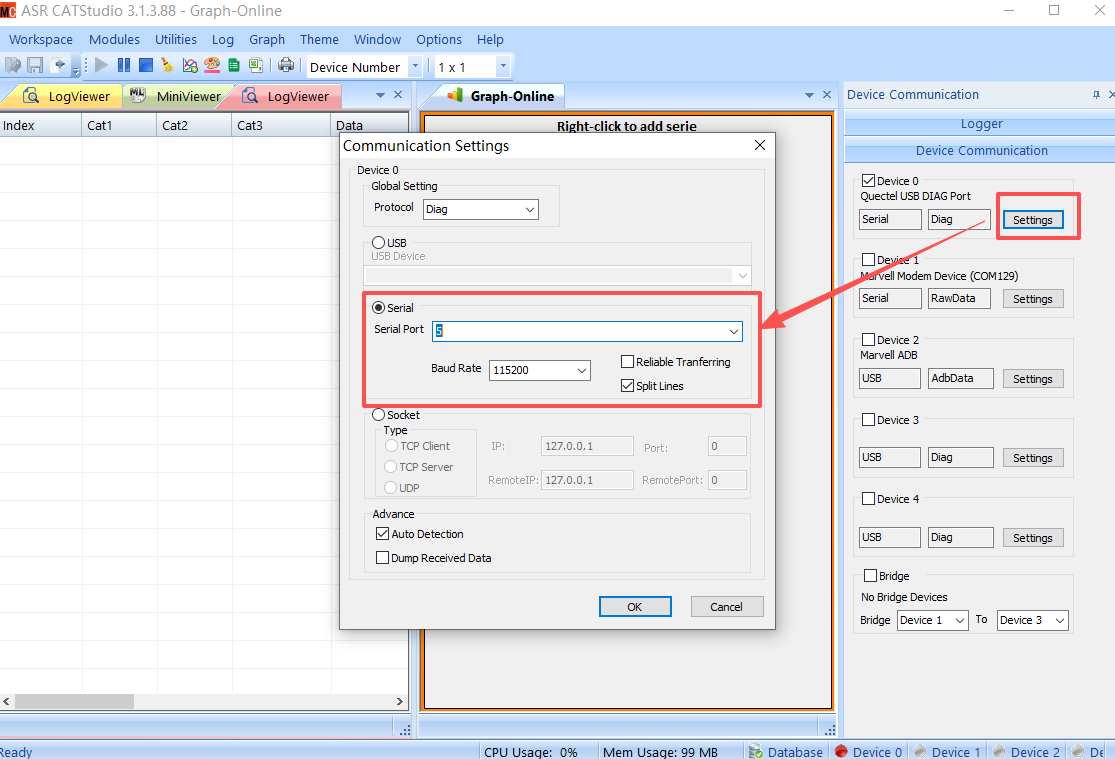Open Settings for Device 2 Marvell ADB
Viewport: 1115px width, 759px height.
pos(1033,379)
